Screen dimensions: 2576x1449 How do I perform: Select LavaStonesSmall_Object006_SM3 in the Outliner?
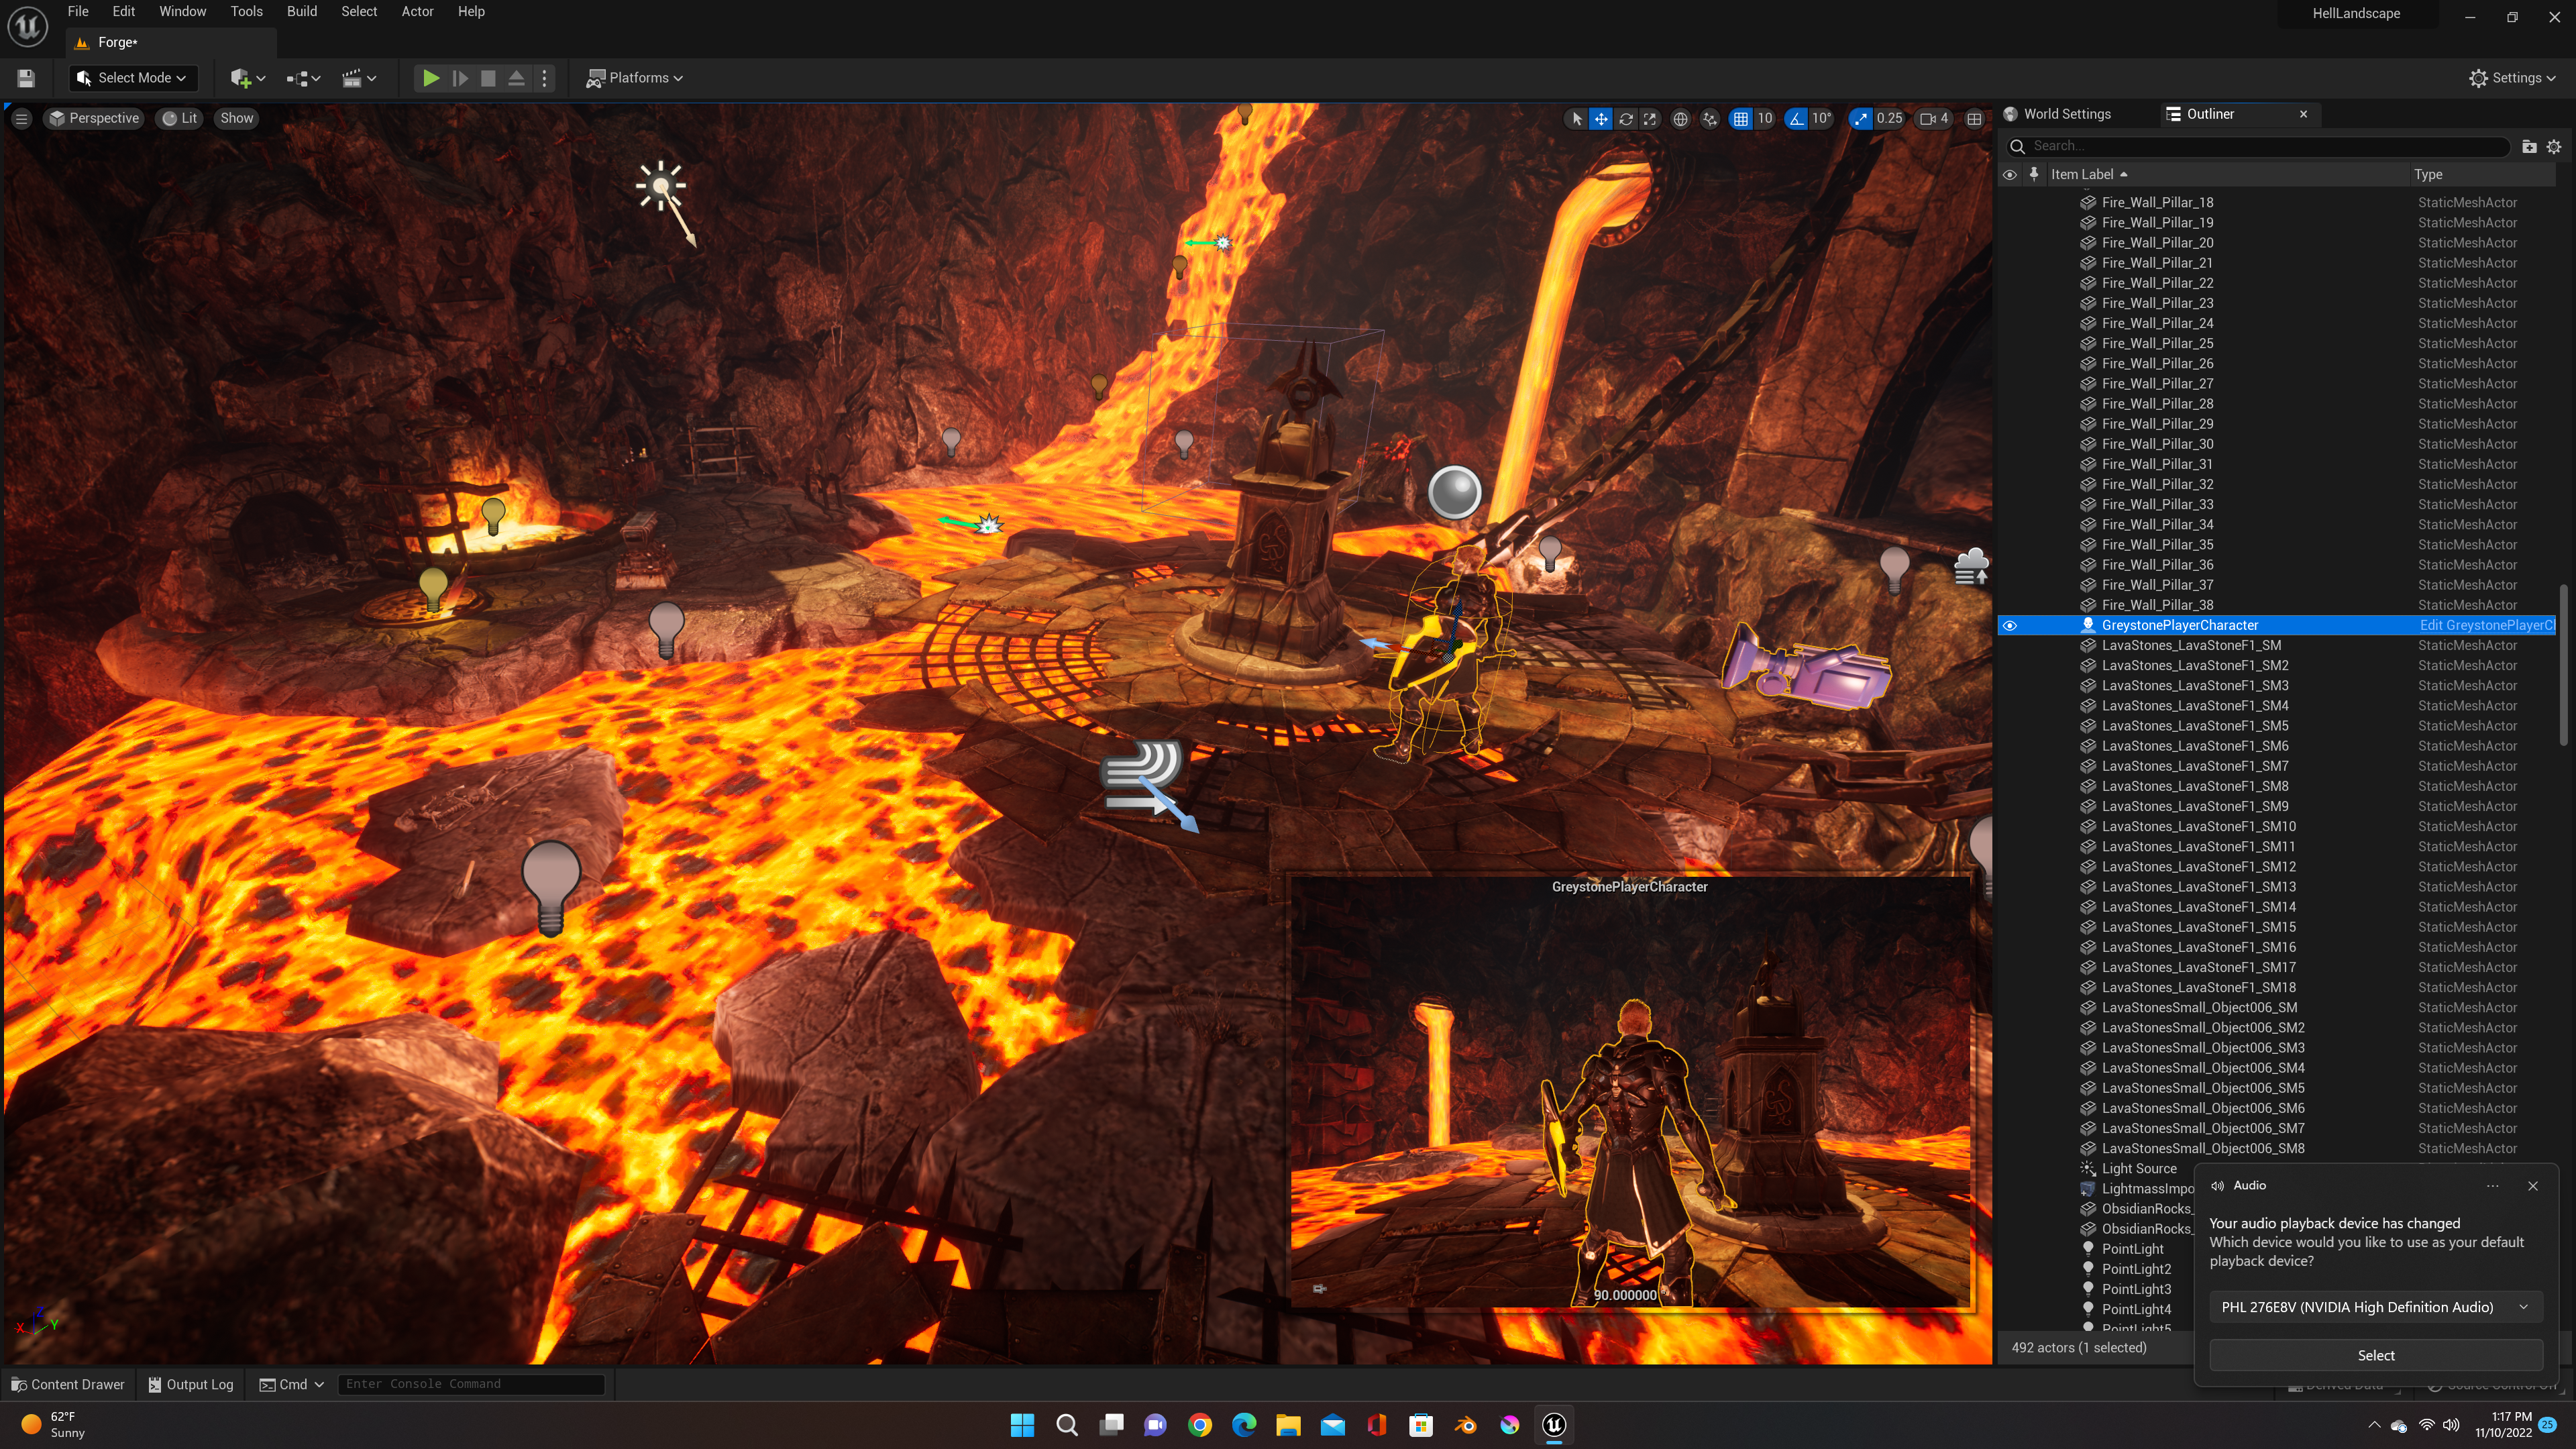pyautogui.click(x=2202, y=1048)
